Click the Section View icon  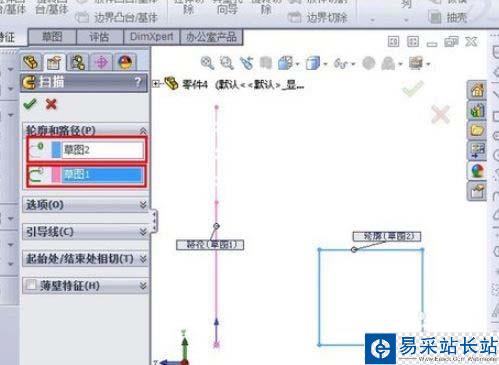[266, 63]
